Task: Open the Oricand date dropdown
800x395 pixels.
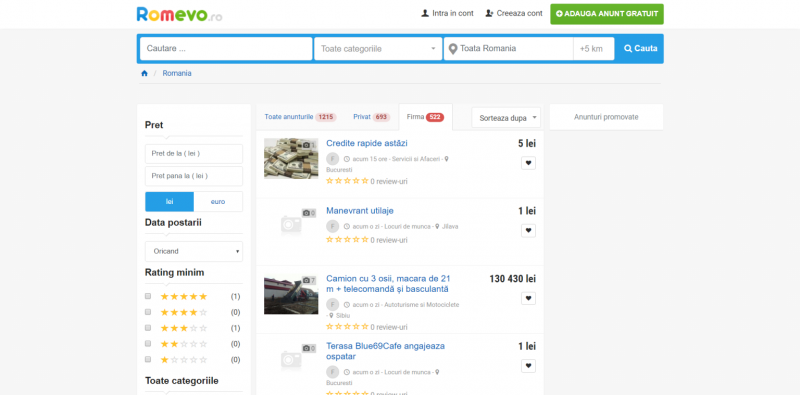Action: tap(194, 251)
